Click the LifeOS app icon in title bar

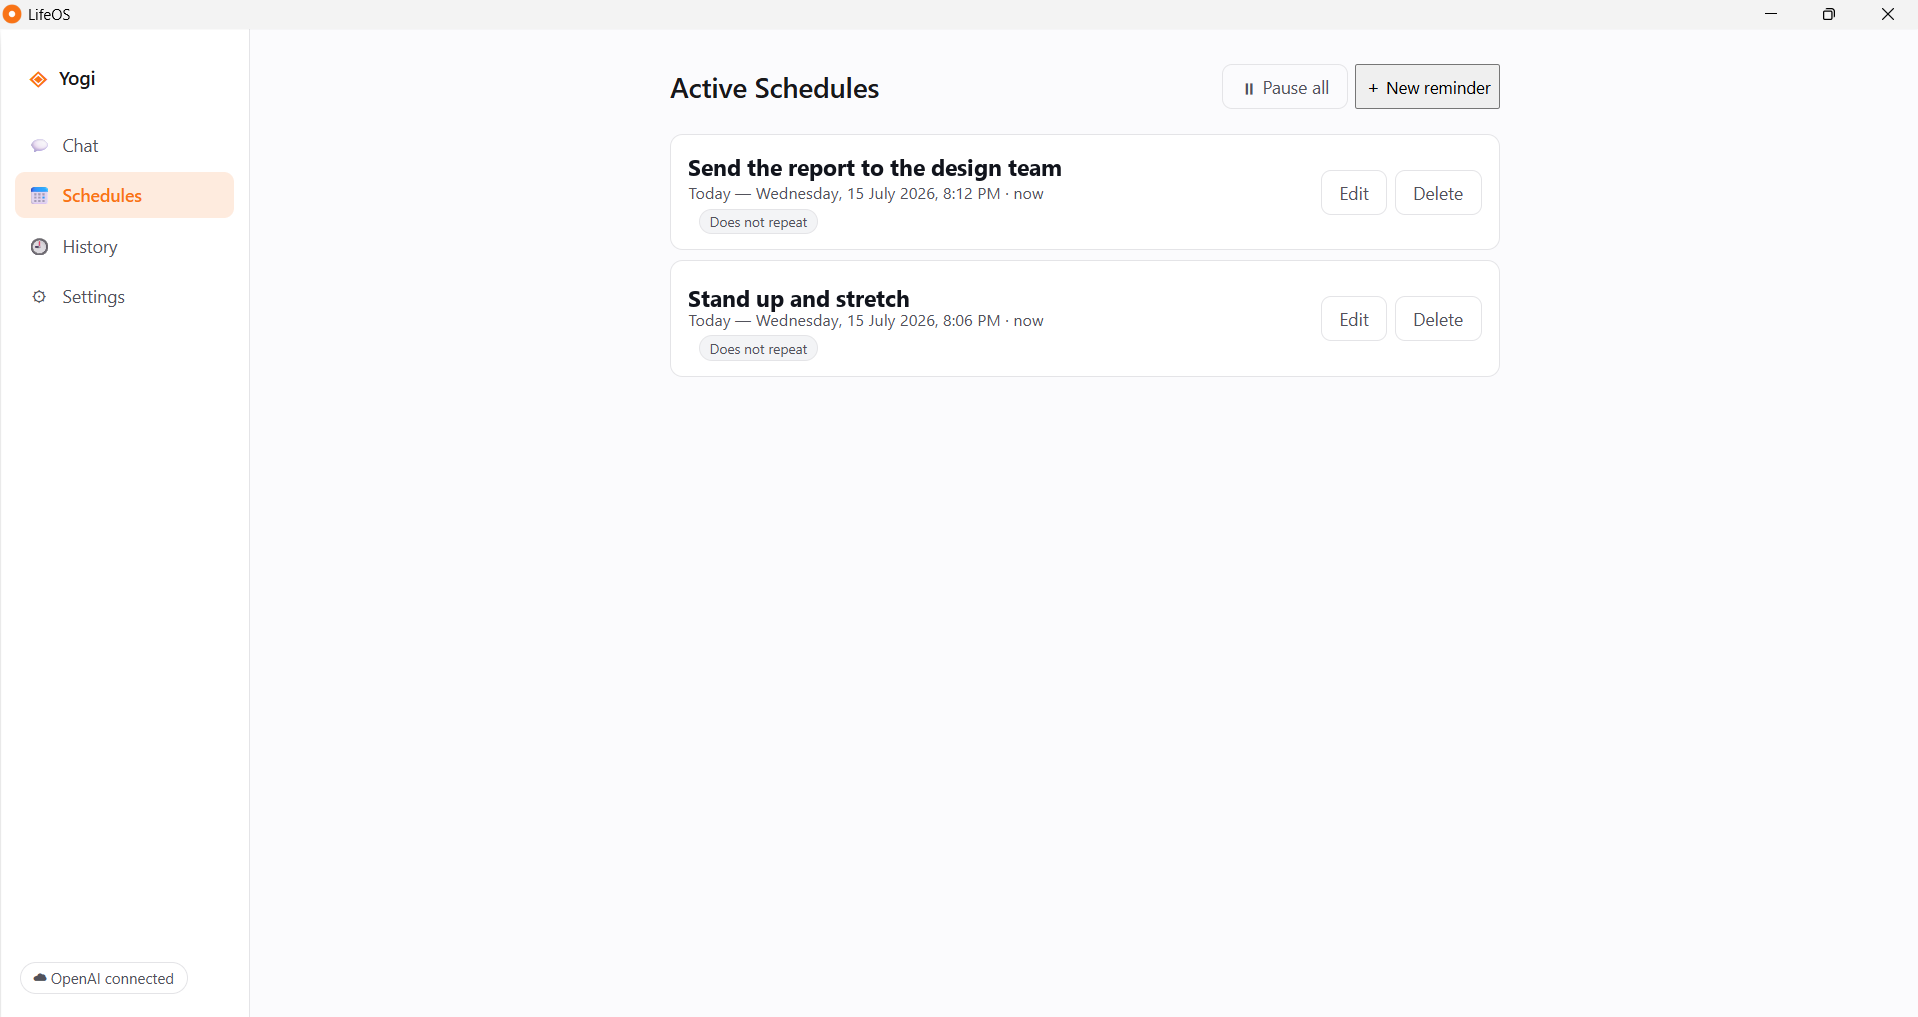click(x=13, y=14)
